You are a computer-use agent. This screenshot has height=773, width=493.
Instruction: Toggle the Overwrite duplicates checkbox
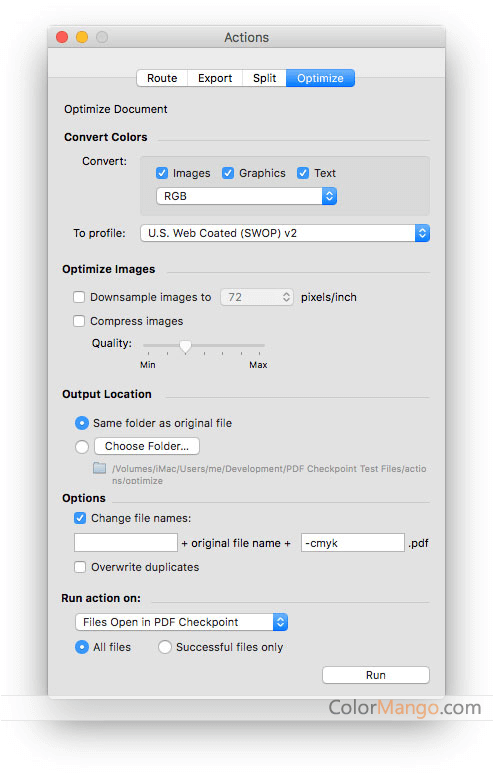coord(80,567)
